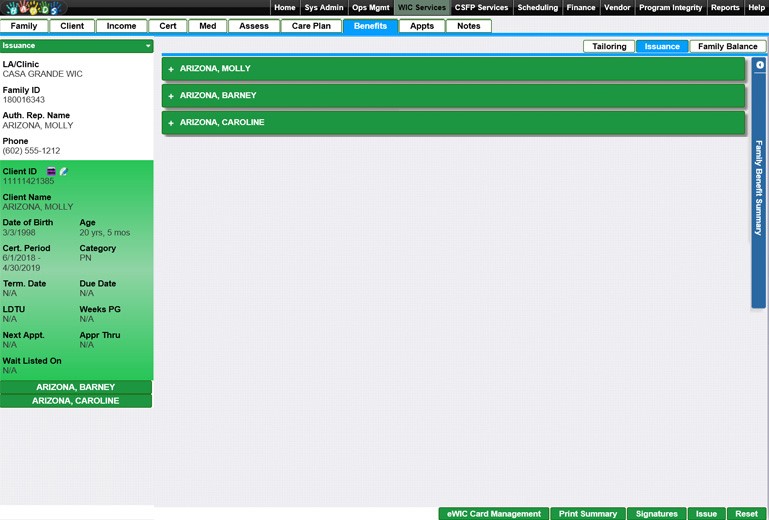Click the arrow icon atop Family Benefit Summary
The image size is (769, 520).
pos(760,65)
